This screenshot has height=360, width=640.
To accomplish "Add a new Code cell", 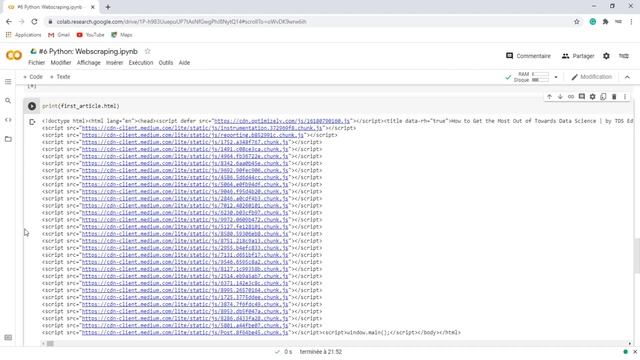I will (33, 77).
